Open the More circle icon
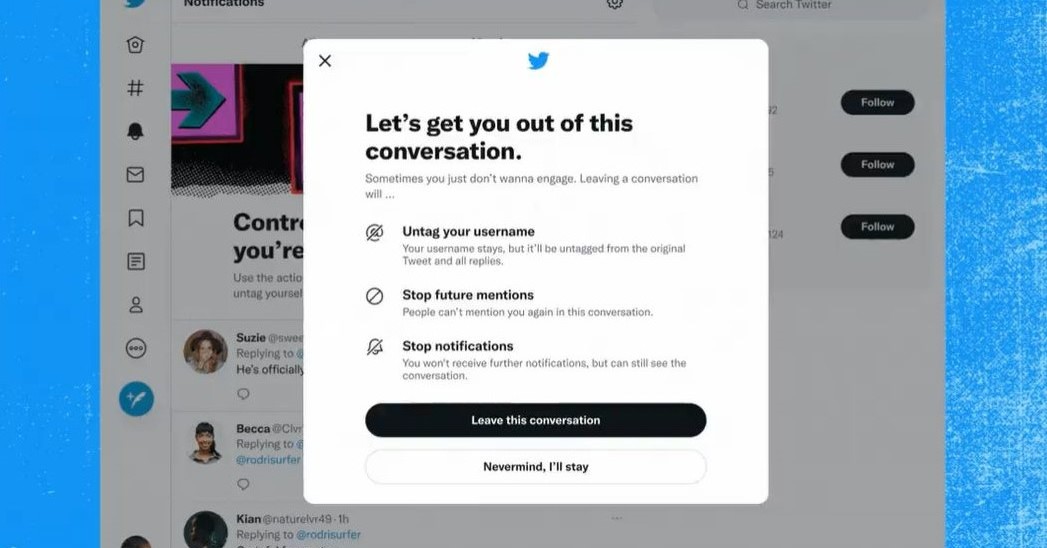Image resolution: width=1047 pixels, height=548 pixels. [x=136, y=348]
